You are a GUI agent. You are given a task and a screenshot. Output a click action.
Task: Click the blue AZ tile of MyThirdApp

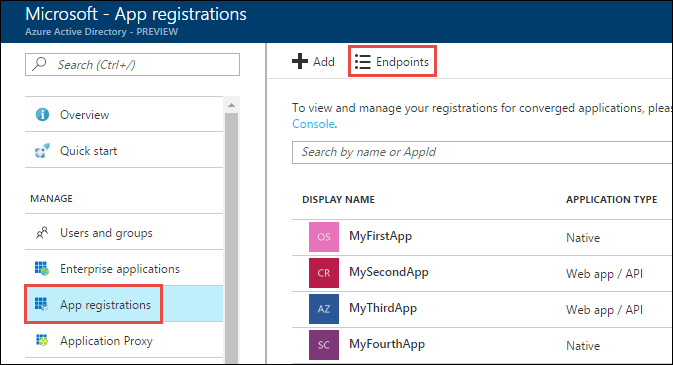[324, 309]
